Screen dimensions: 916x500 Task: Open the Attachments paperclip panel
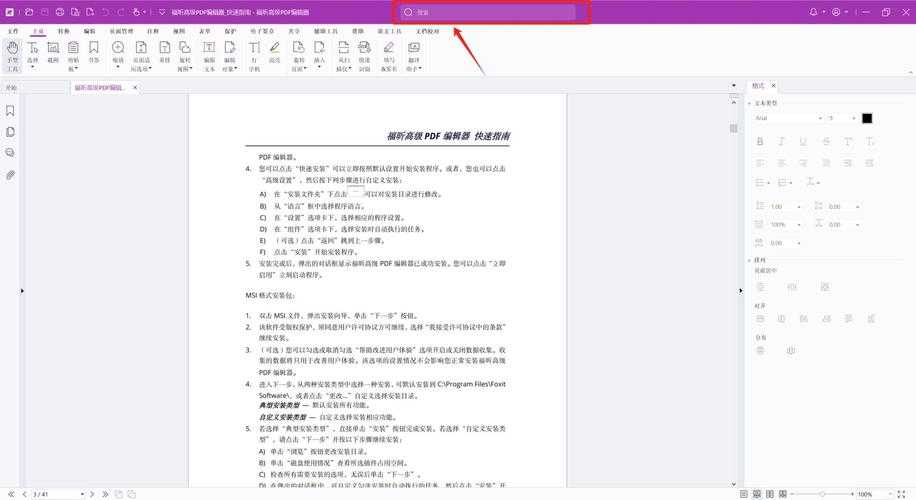click(10, 174)
